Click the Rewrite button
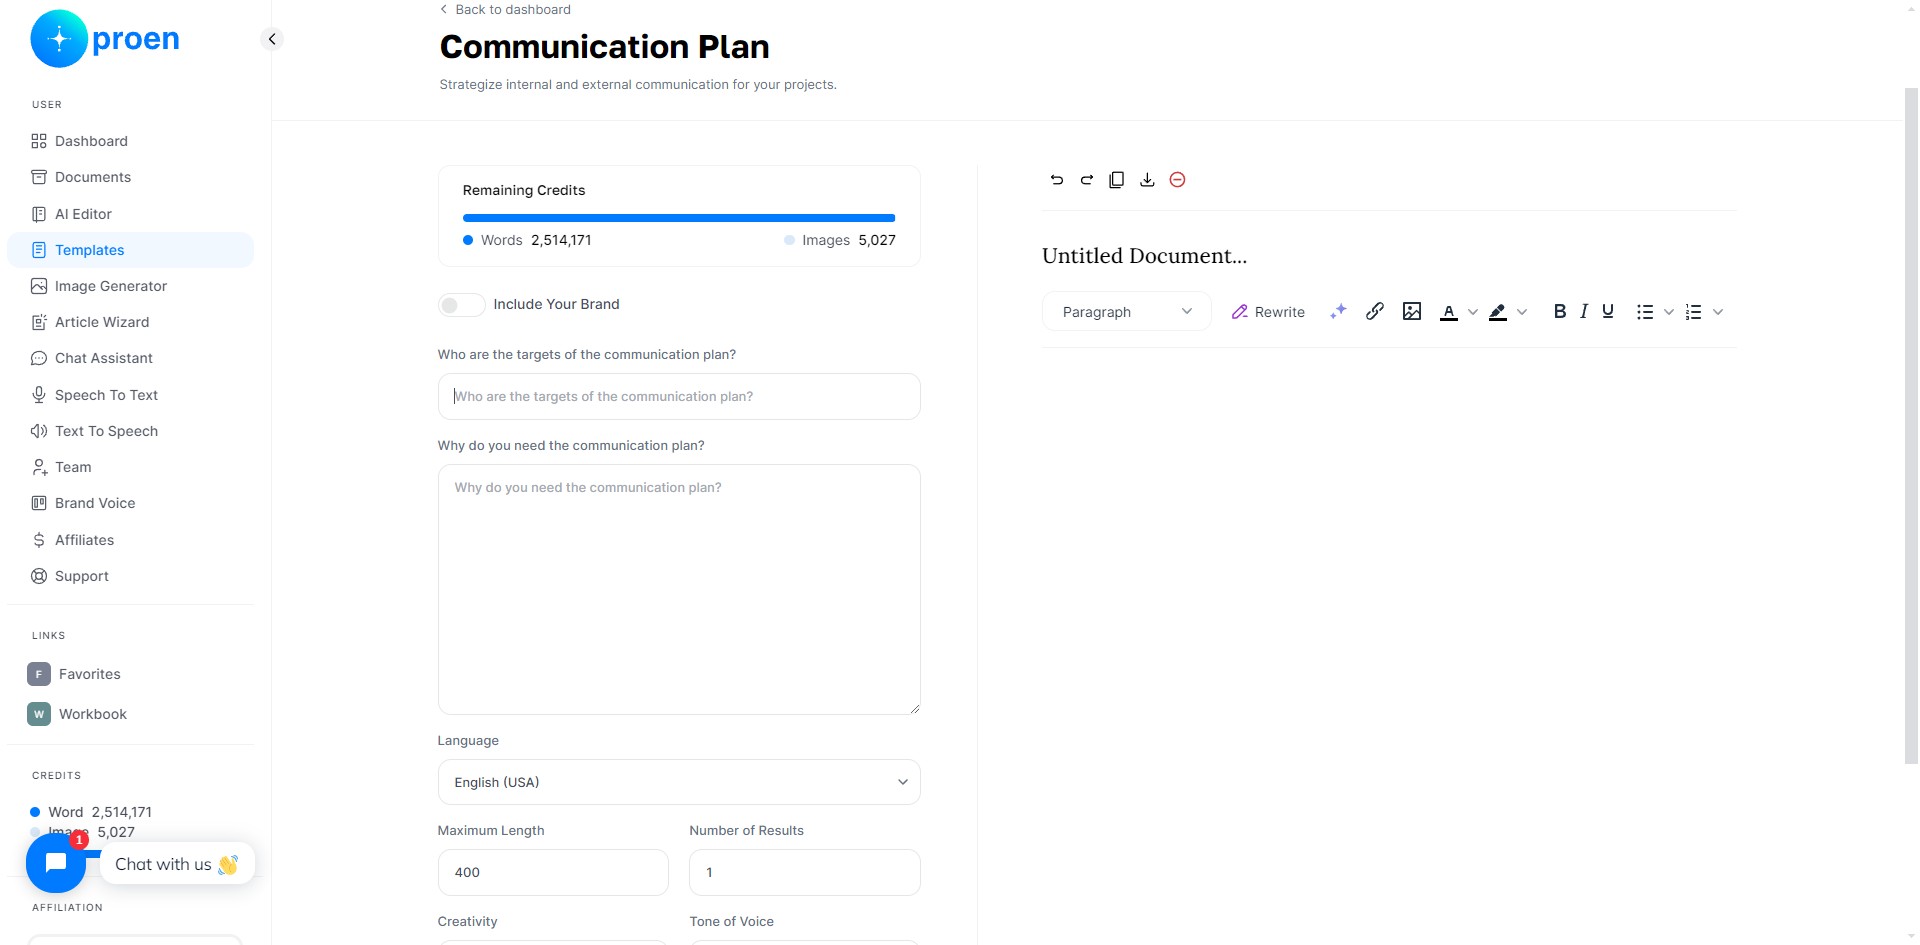The height and width of the screenshot is (945, 1920). [x=1268, y=312]
